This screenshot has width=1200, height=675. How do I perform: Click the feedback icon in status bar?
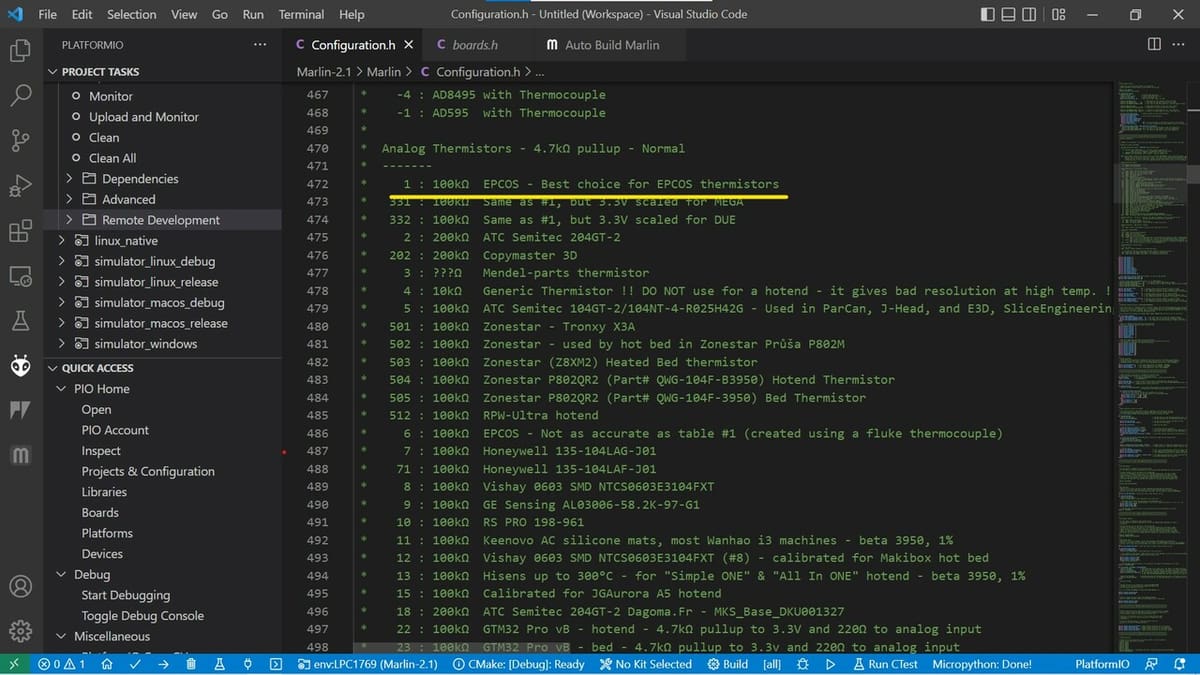pyautogui.click(x=1152, y=664)
